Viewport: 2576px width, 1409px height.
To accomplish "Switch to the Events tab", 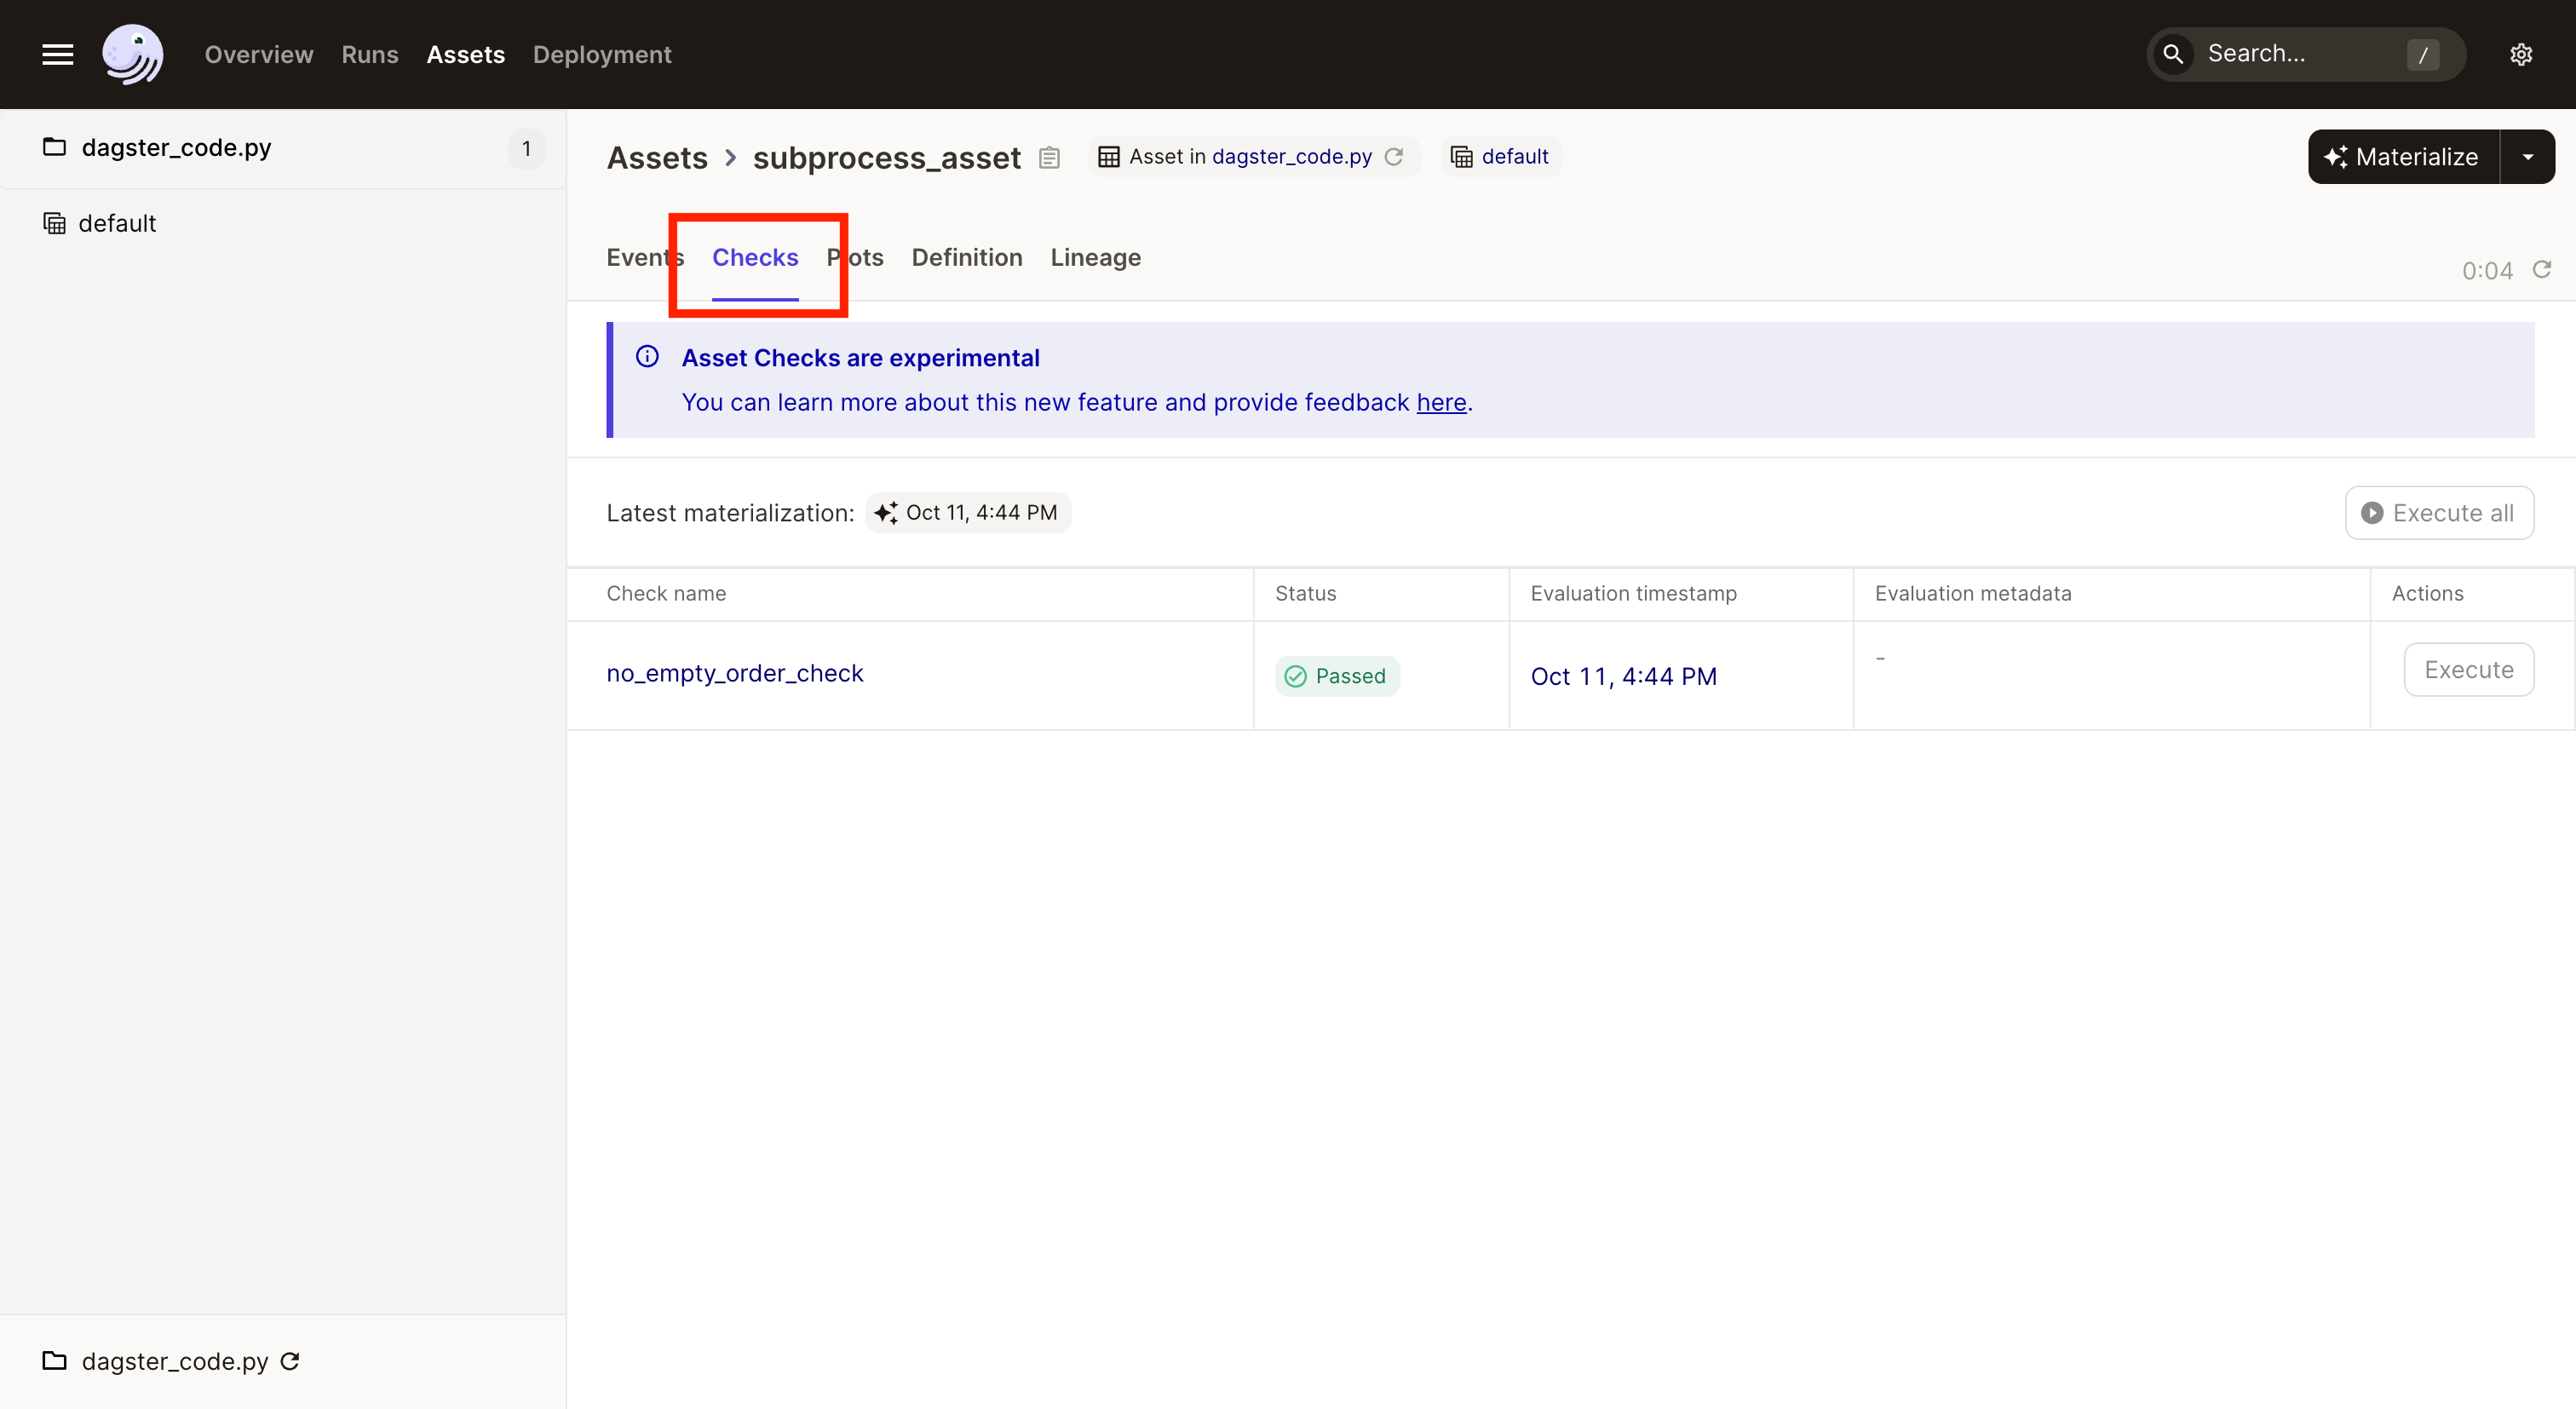I will (643, 256).
